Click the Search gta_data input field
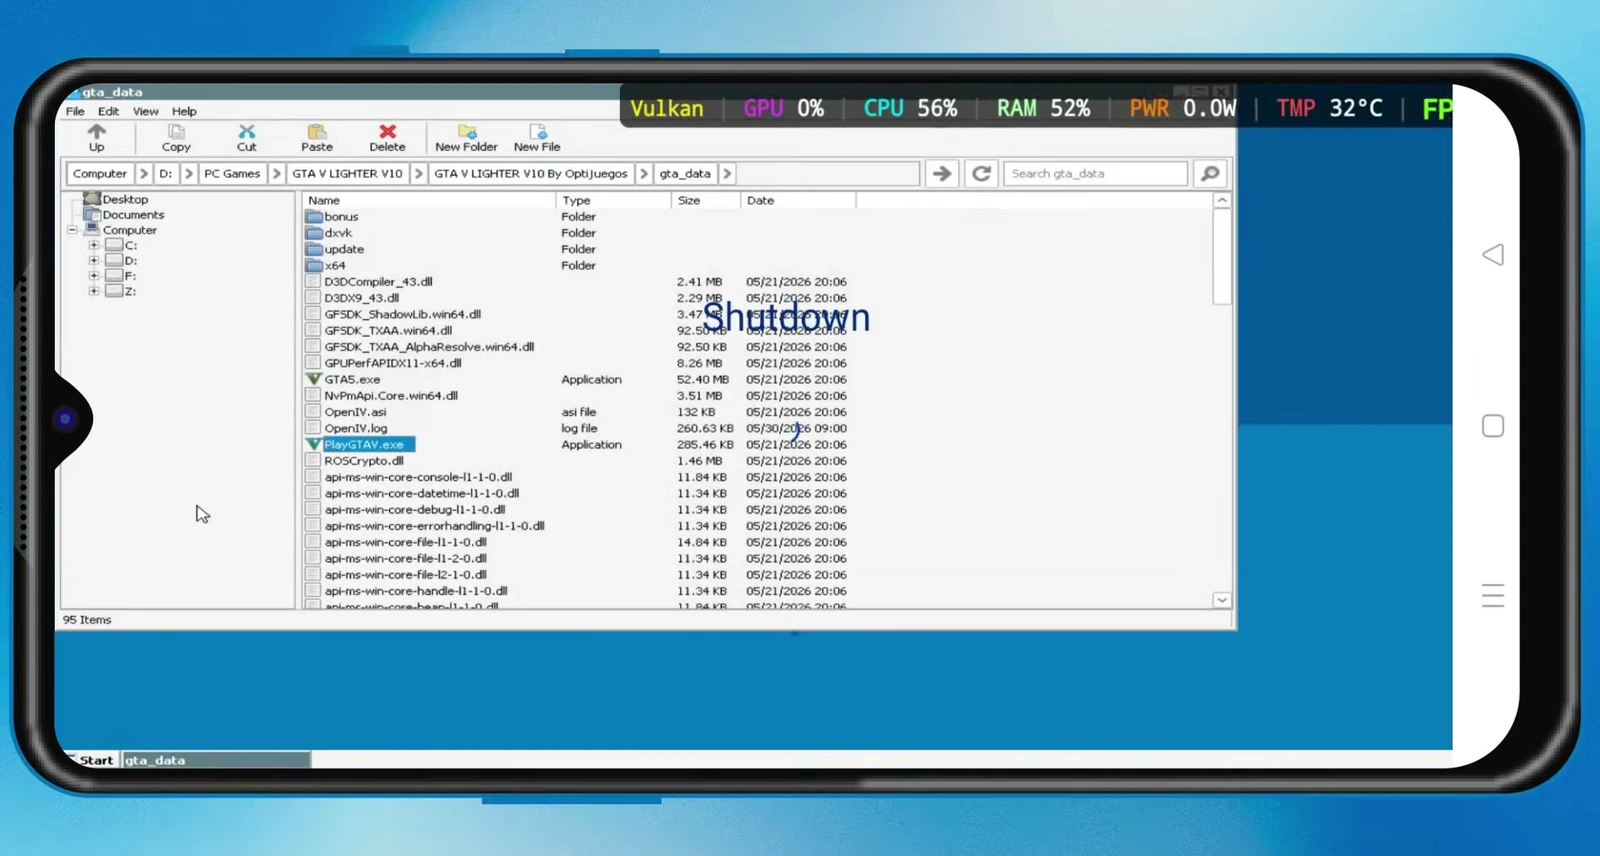This screenshot has width=1600, height=856. (1096, 173)
